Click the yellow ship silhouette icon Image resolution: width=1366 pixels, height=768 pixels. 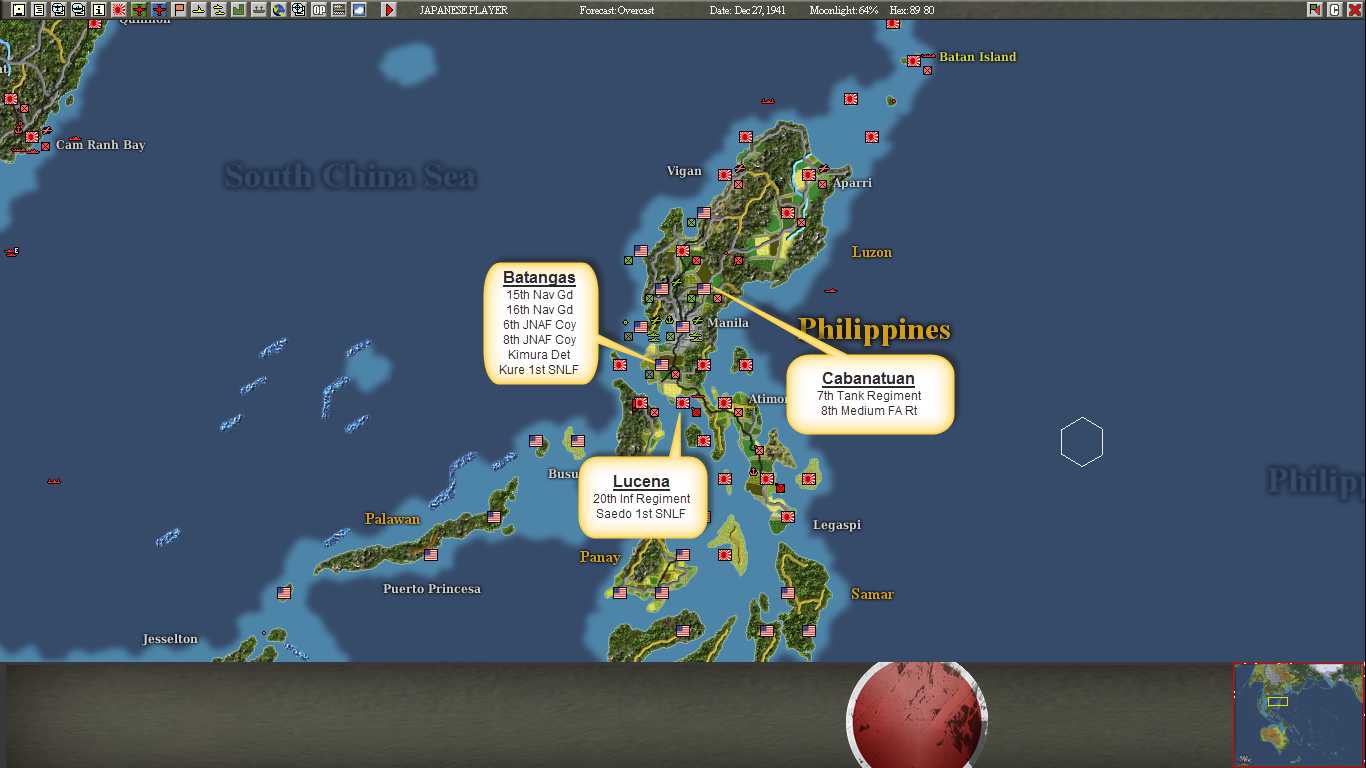tap(198, 10)
